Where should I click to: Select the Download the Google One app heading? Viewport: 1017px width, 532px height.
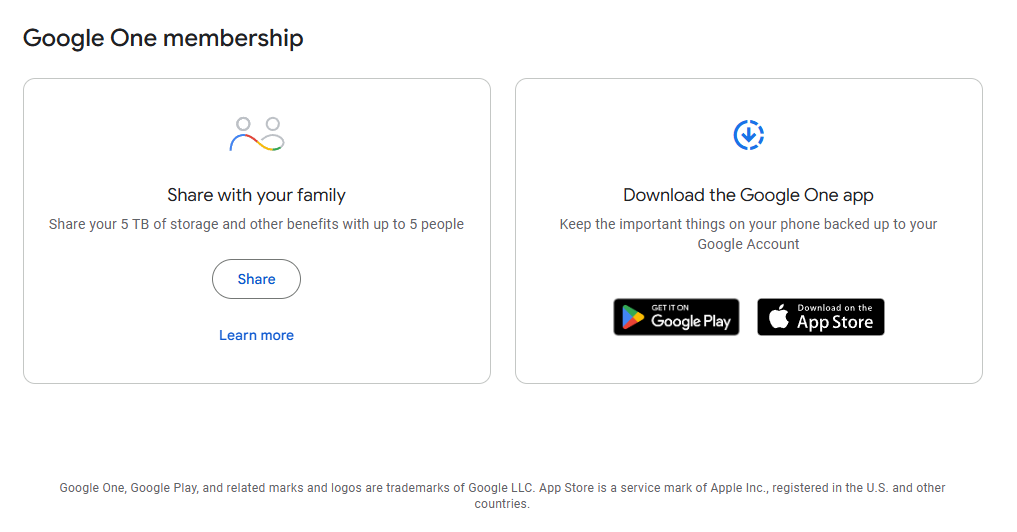coord(748,195)
